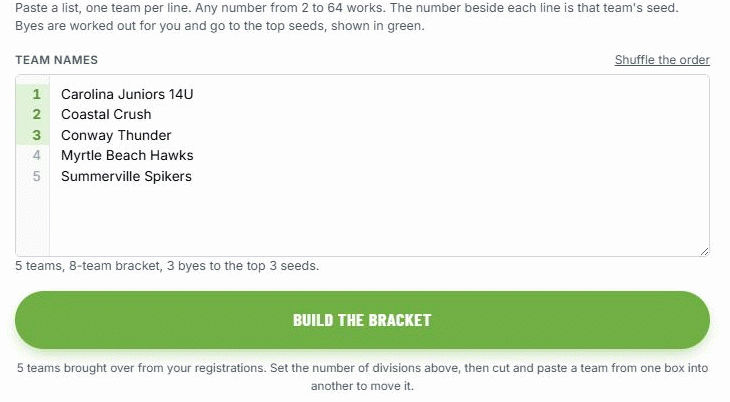Click the Byes are worked out sentence
Screen dimensions: 730x402
[x=220, y=26]
